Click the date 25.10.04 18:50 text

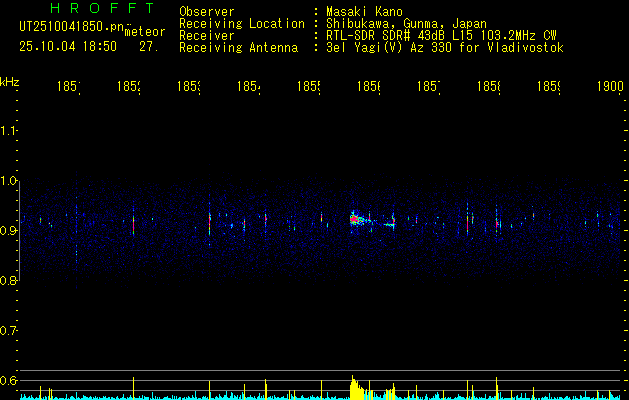click(x=68, y=47)
